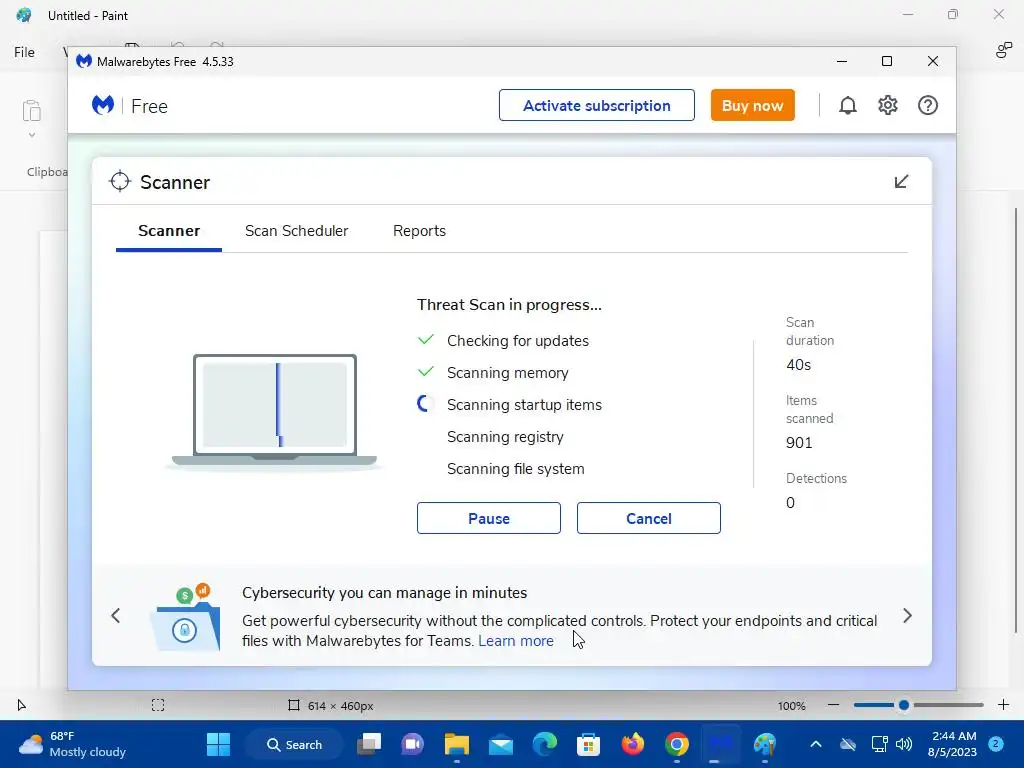The height and width of the screenshot is (768, 1024).
Task: Click the Scanning file system text
Action: click(516, 469)
